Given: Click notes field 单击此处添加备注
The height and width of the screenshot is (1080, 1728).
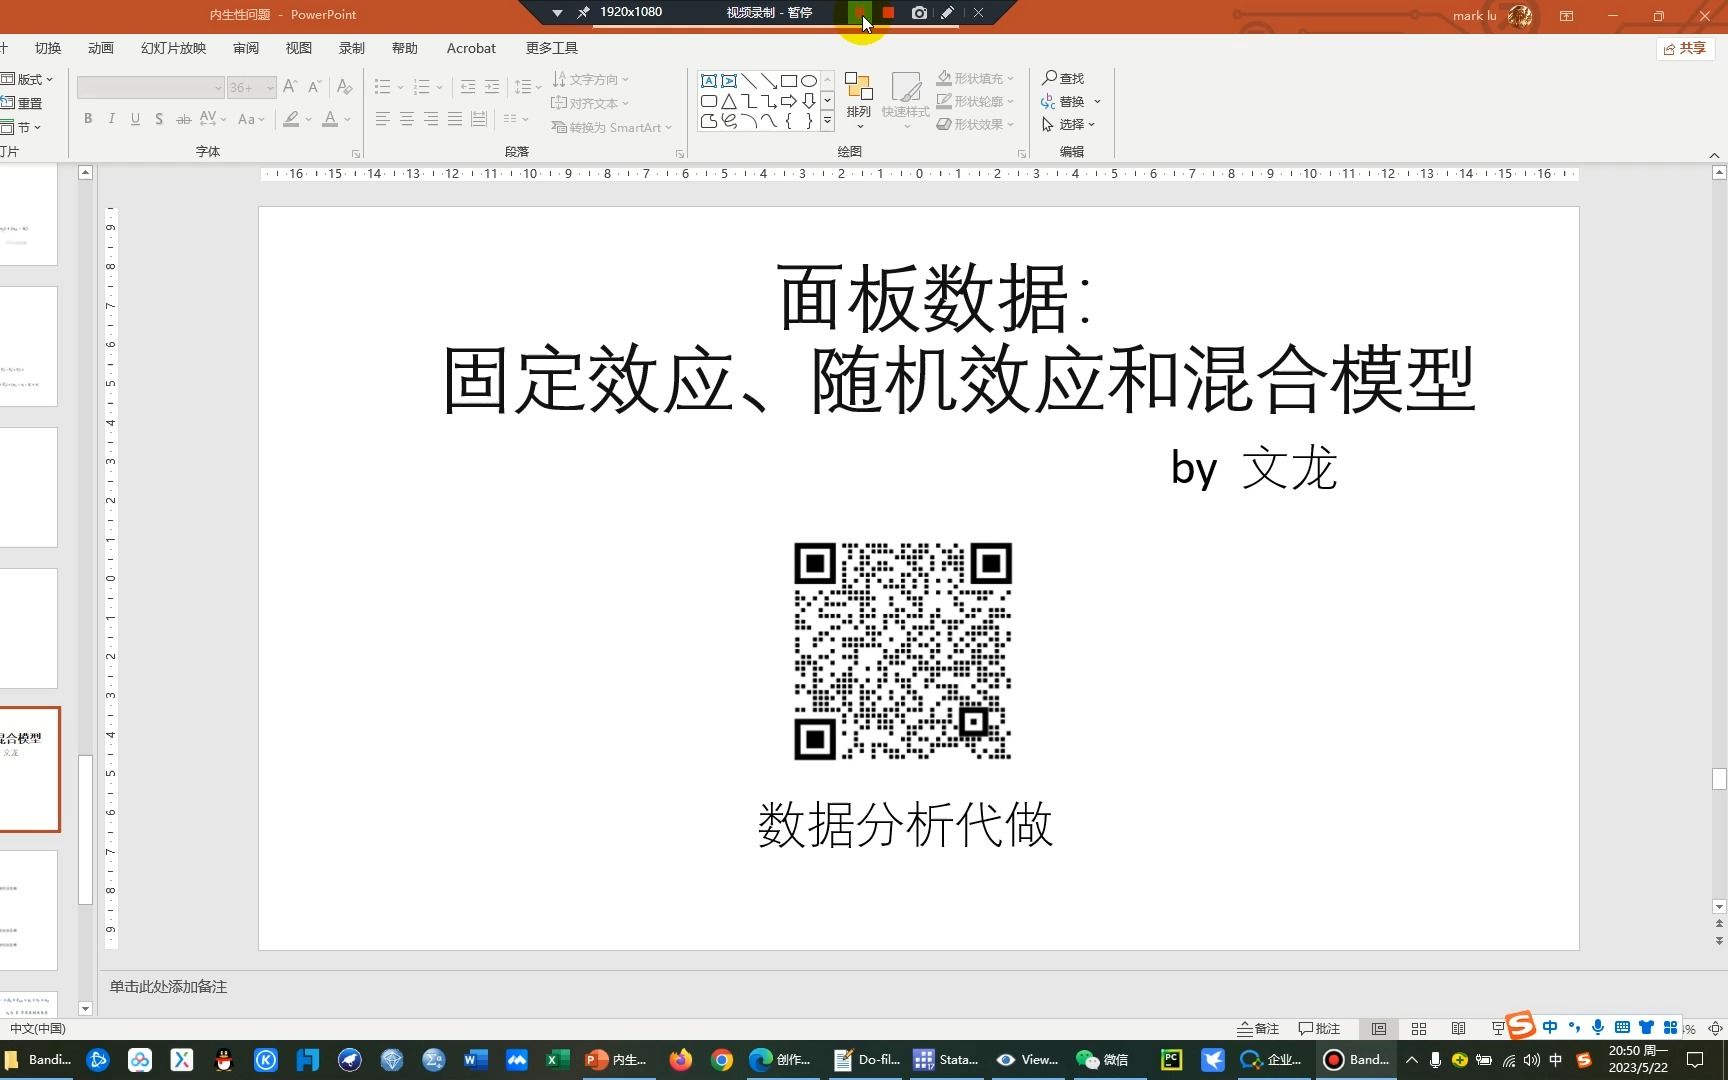Looking at the screenshot, I should click(x=168, y=987).
